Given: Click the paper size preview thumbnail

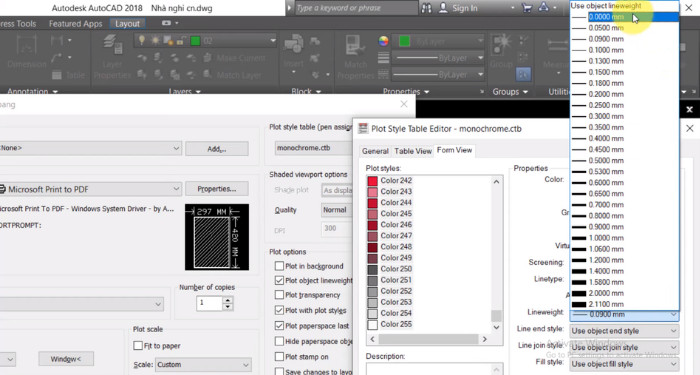Looking at the screenshot, I should tap(217, 237).
